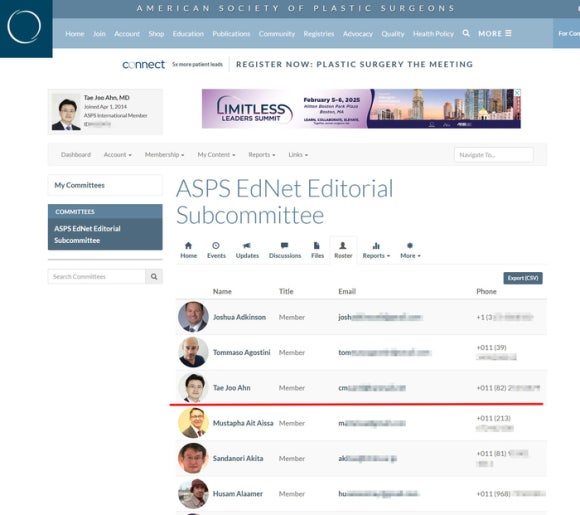580x515 pixels.
Task: Open Tae Joo Ahn's name link
Action: [232, 388]
